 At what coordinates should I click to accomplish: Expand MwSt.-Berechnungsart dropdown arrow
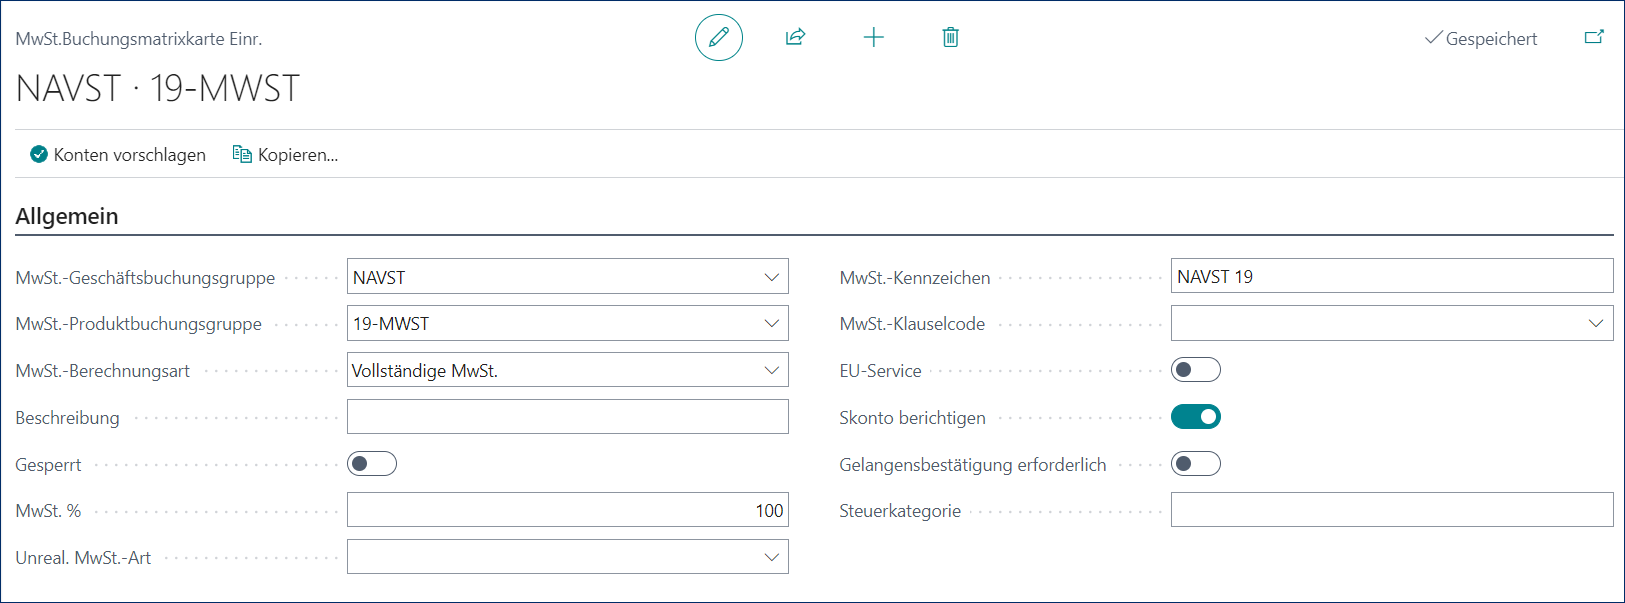[772, 371]
